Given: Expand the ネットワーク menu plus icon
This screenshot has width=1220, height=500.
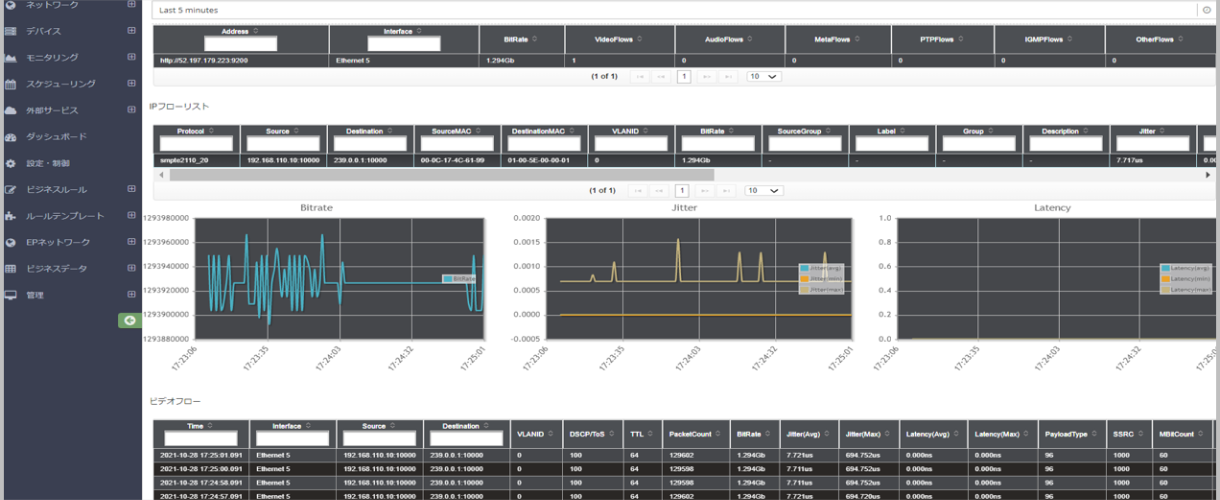Looking at the screenshot, I should click(131, 5).
